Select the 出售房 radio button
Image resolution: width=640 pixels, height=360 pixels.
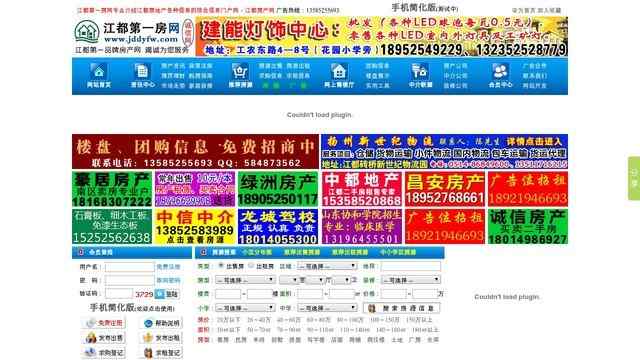point(221,266)
